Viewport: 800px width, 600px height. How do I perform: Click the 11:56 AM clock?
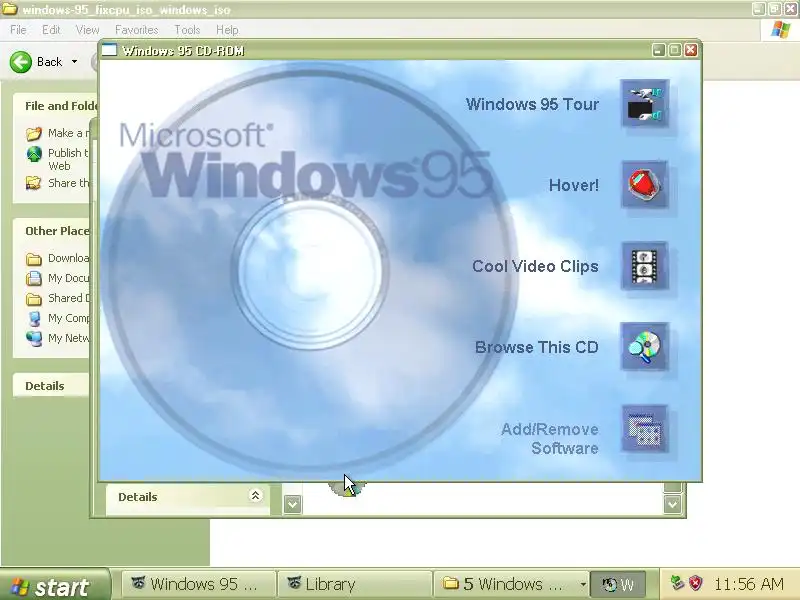[x=749, y=584]
